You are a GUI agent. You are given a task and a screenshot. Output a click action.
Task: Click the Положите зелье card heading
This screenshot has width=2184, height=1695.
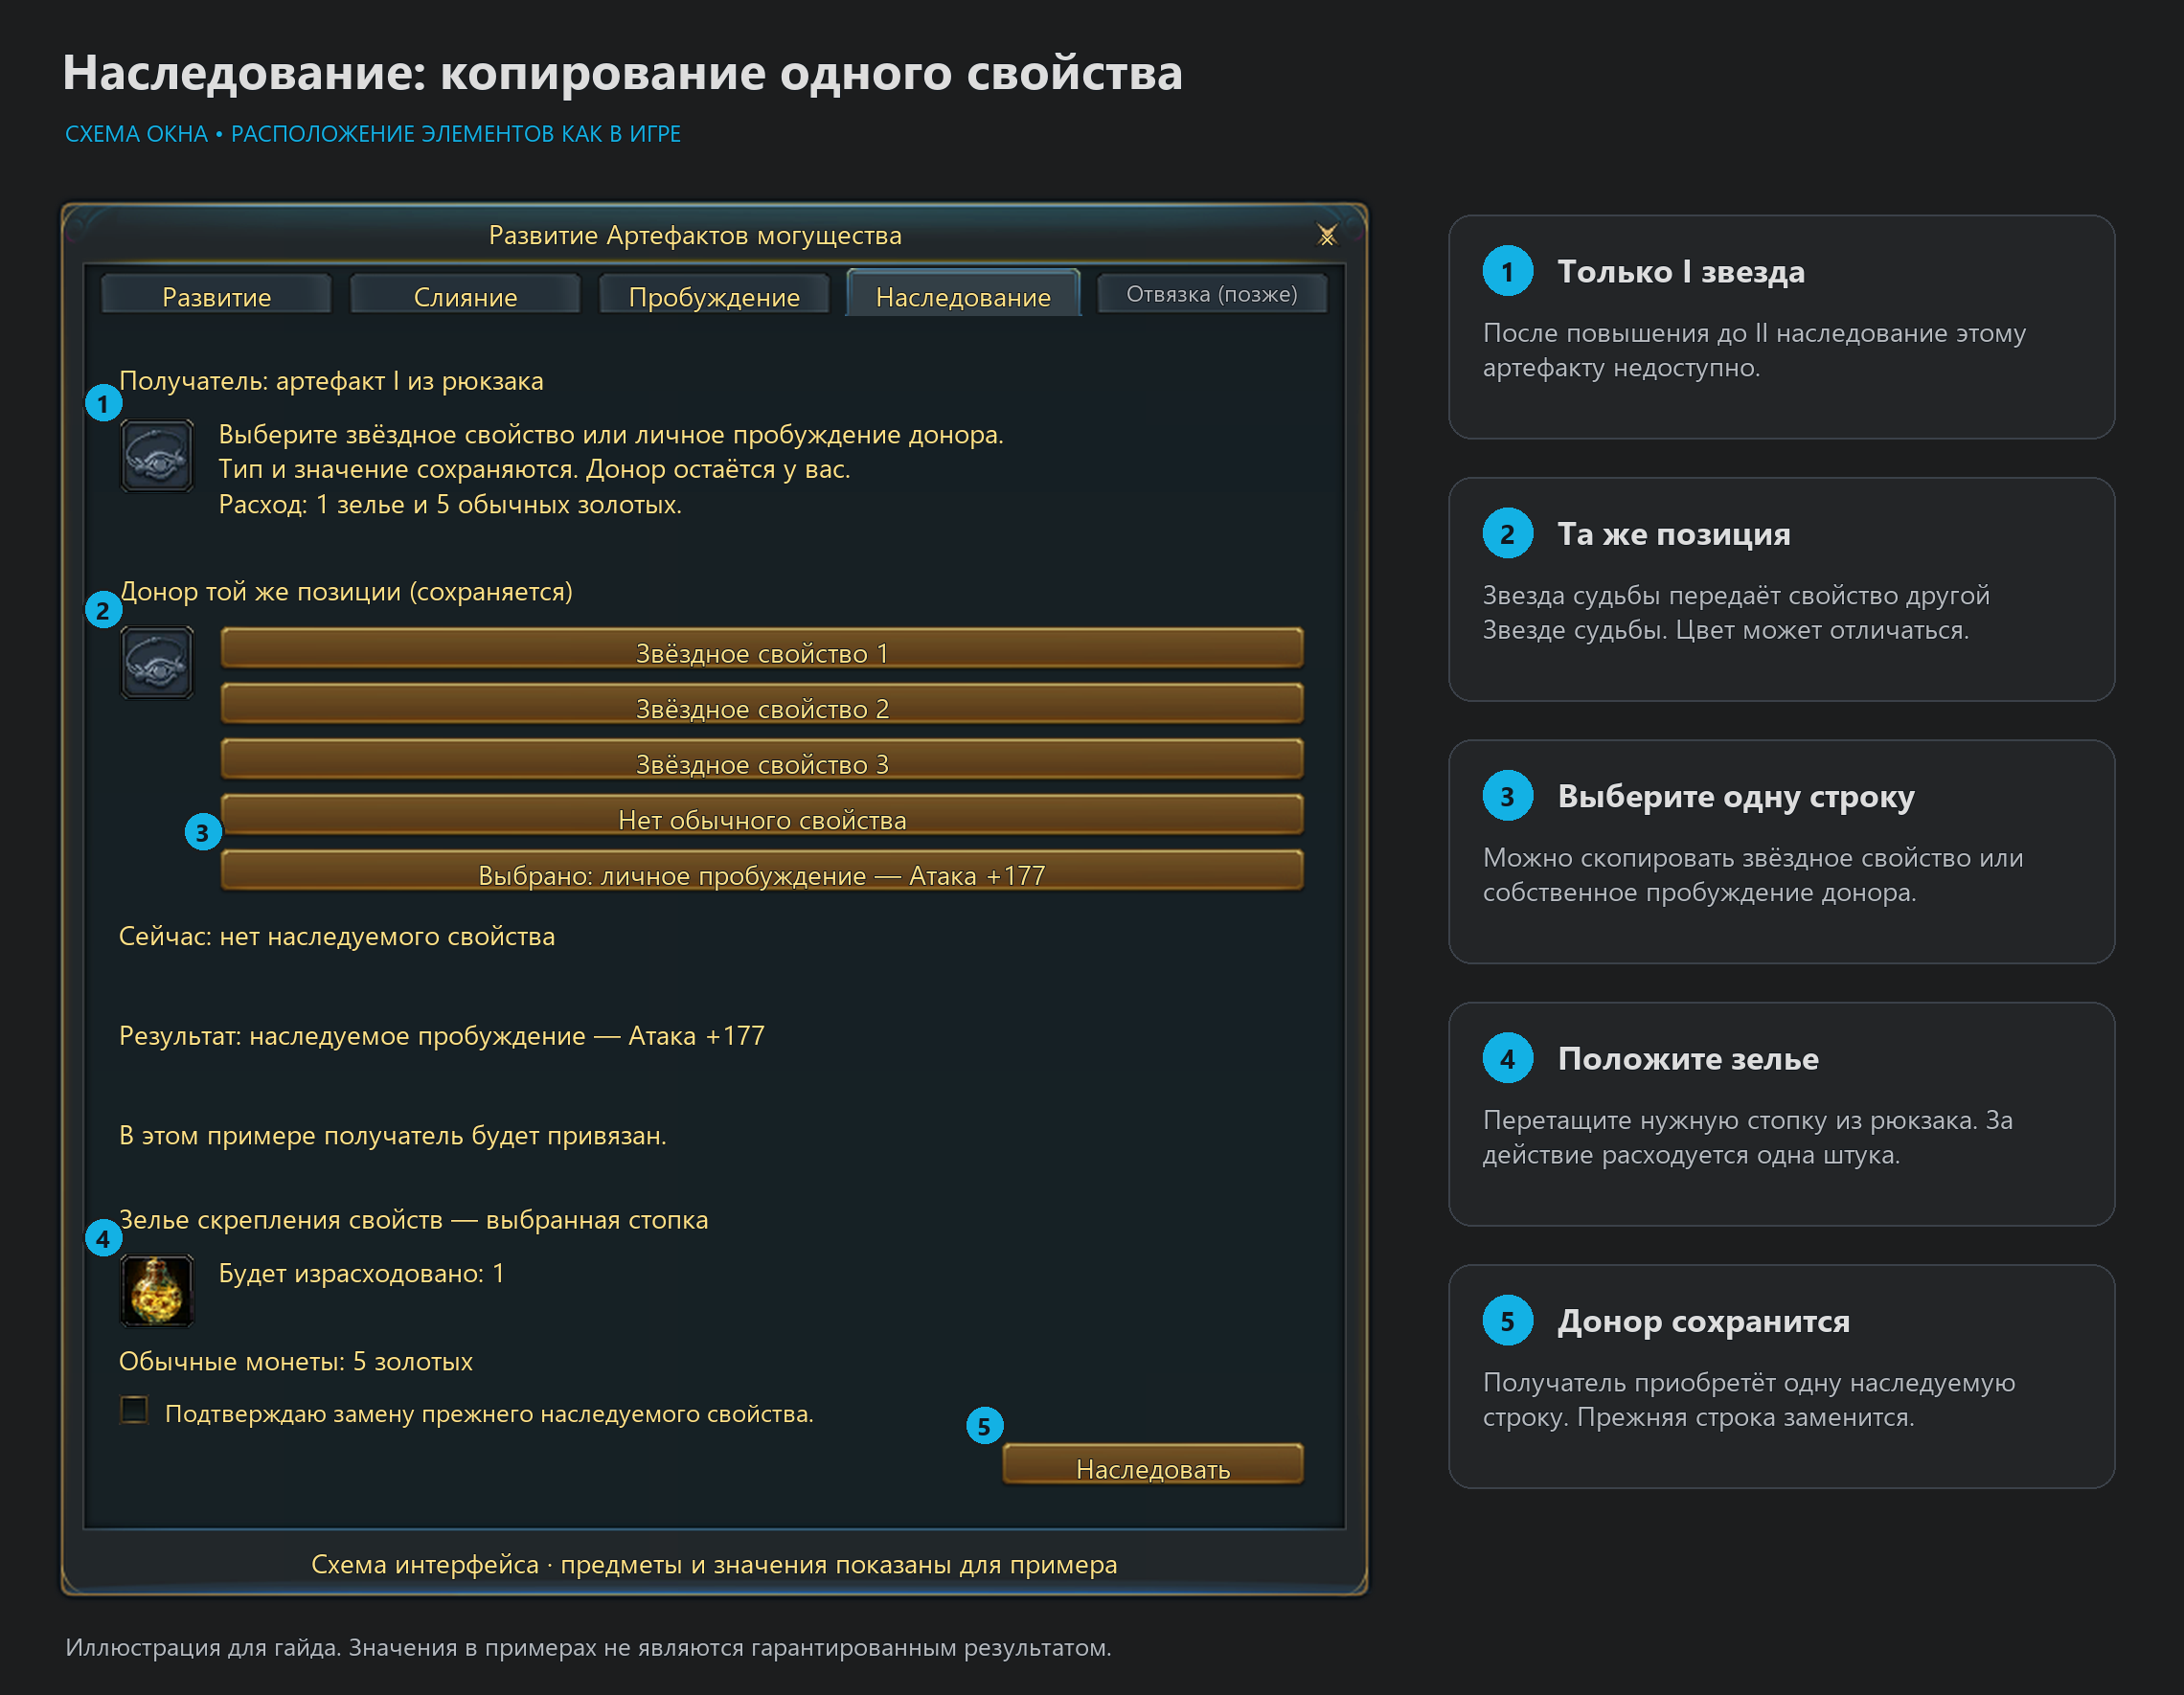[x=1688, y=1059]
